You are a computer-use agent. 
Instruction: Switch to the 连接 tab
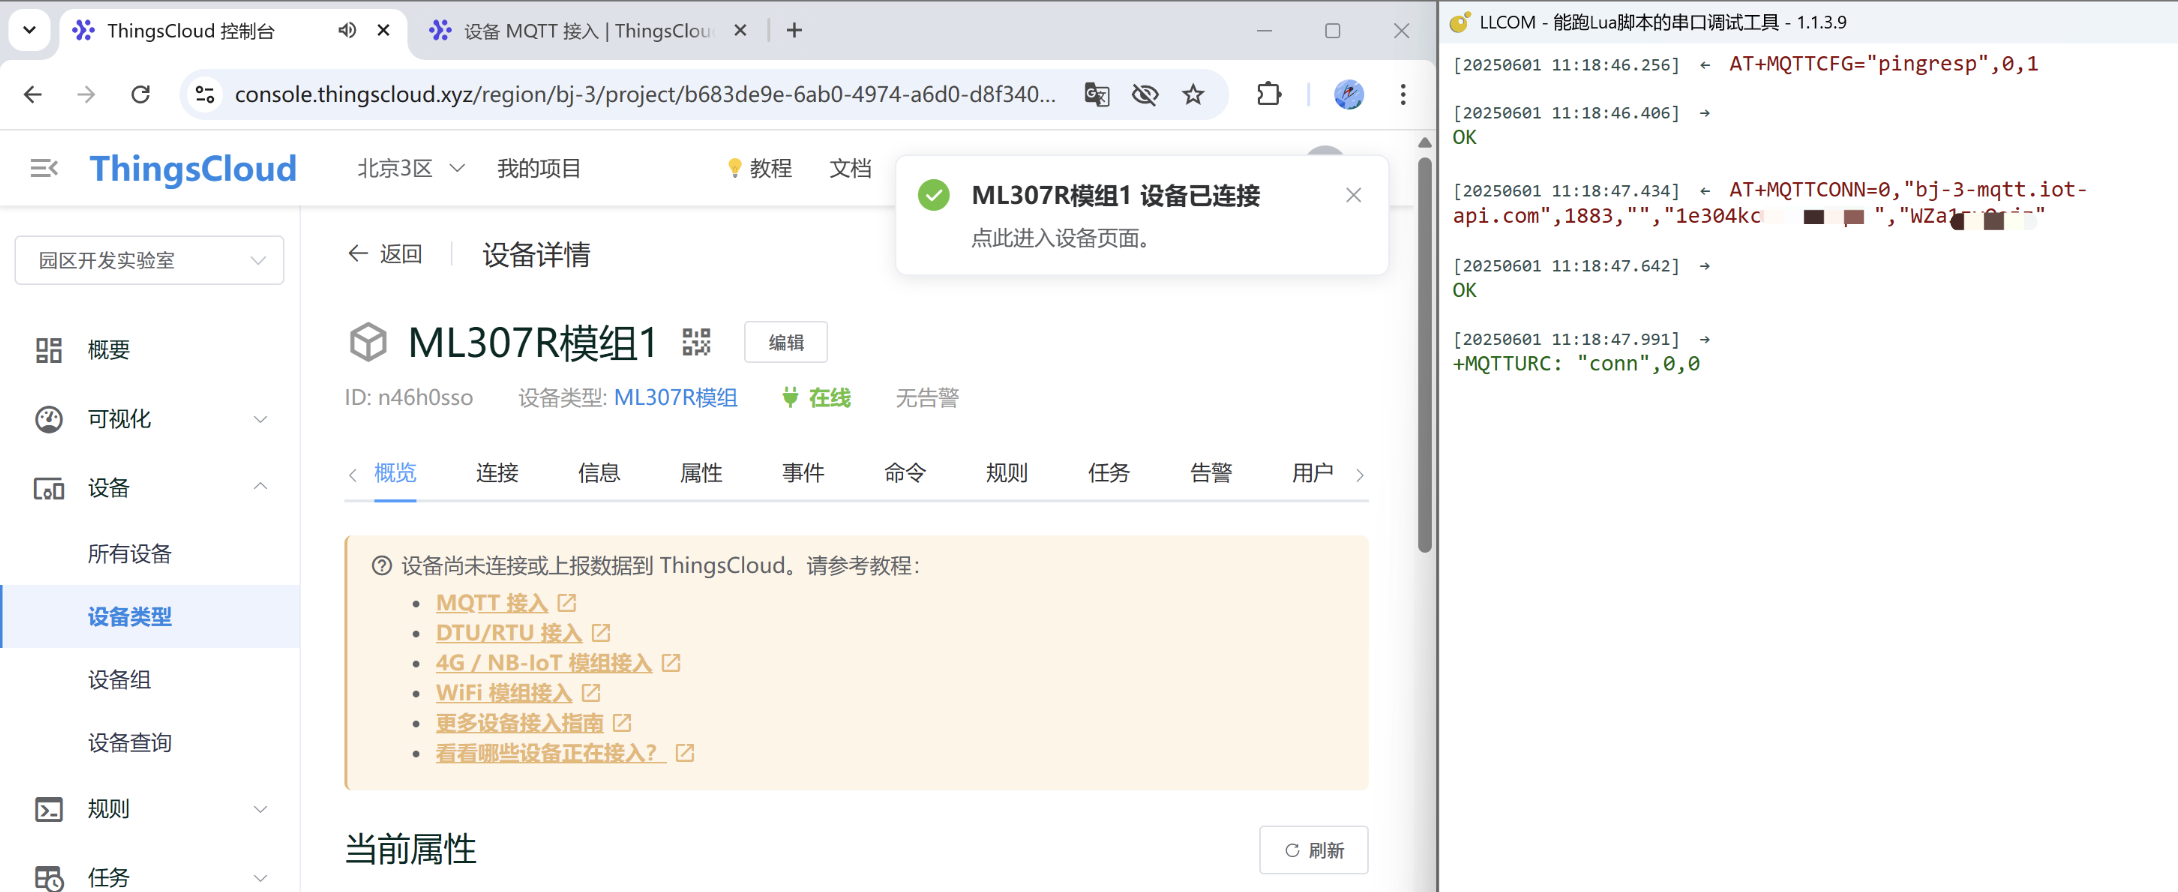pos(497,473)
